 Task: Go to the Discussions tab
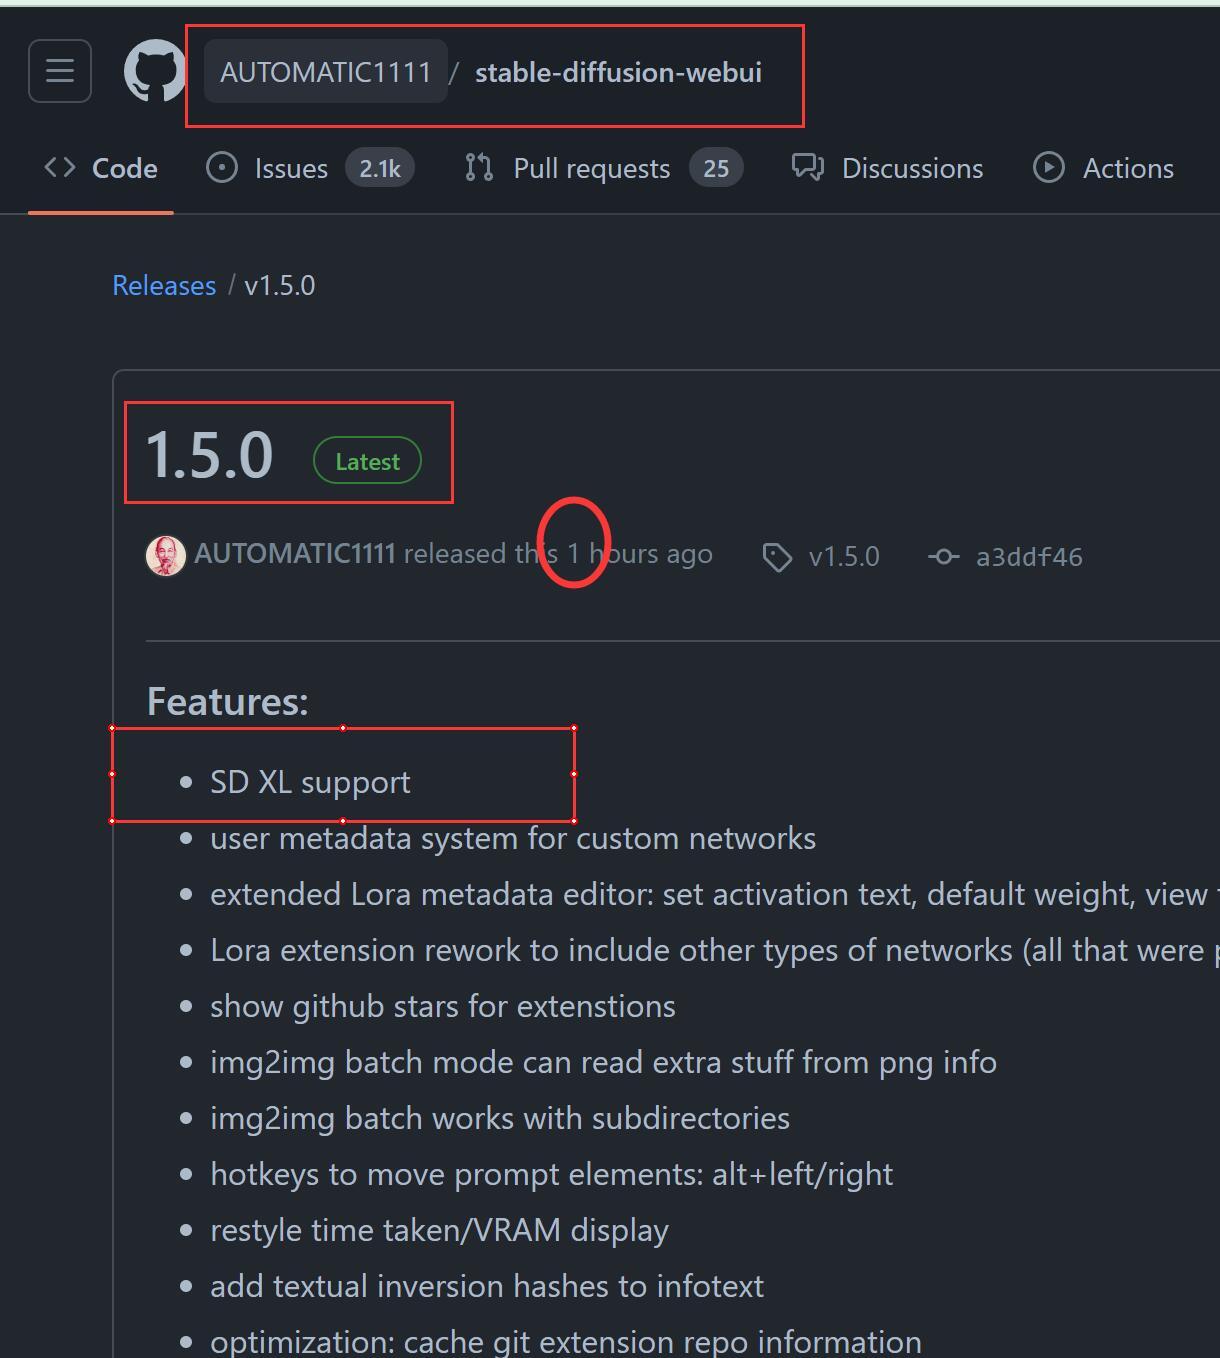pyautogui.click(x=888, y=168)
